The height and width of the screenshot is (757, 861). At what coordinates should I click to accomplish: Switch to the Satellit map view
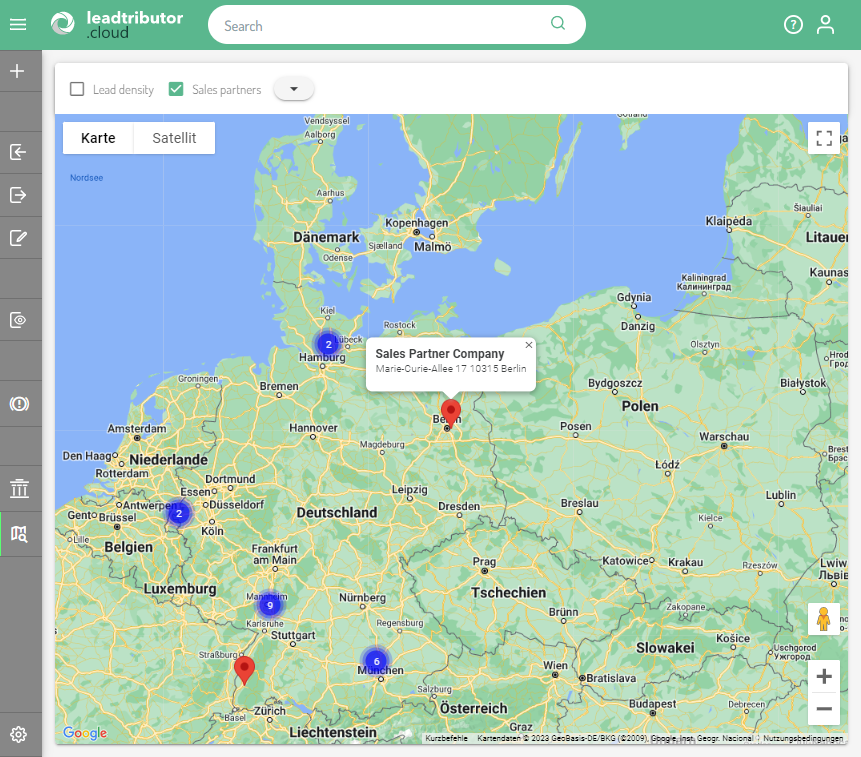click(174, 138)
